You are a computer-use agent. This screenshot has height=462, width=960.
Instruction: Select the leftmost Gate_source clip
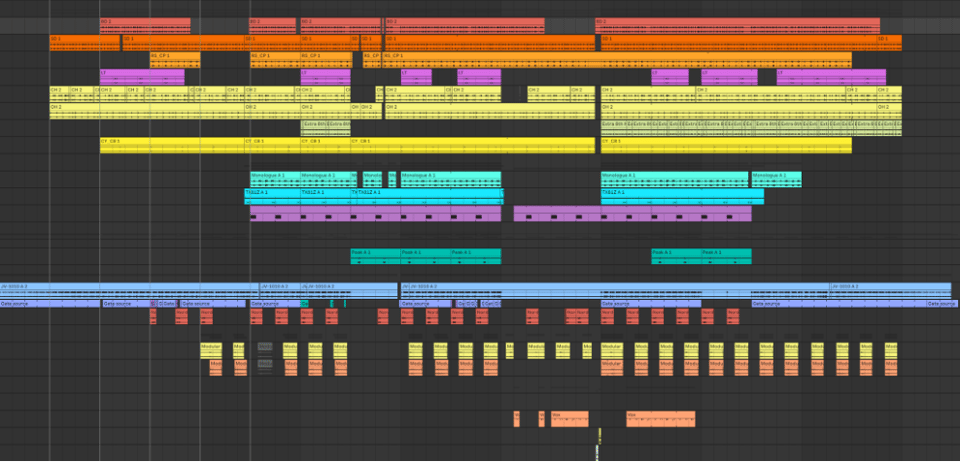tap(50, 303)
